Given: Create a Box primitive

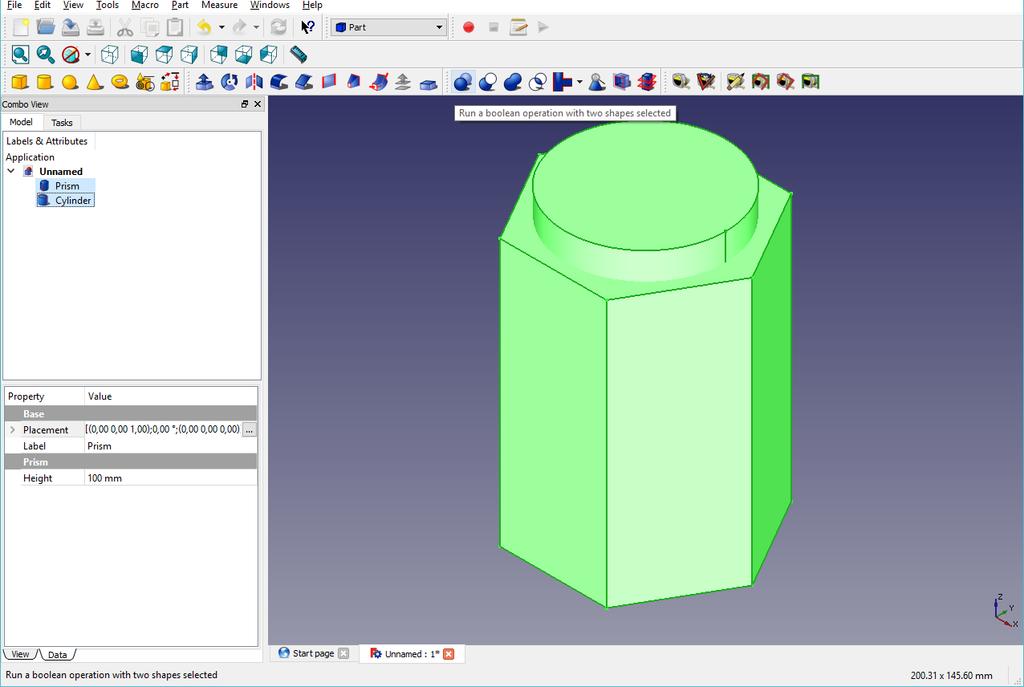Looking at the screenshot, I should coord(20,82).
